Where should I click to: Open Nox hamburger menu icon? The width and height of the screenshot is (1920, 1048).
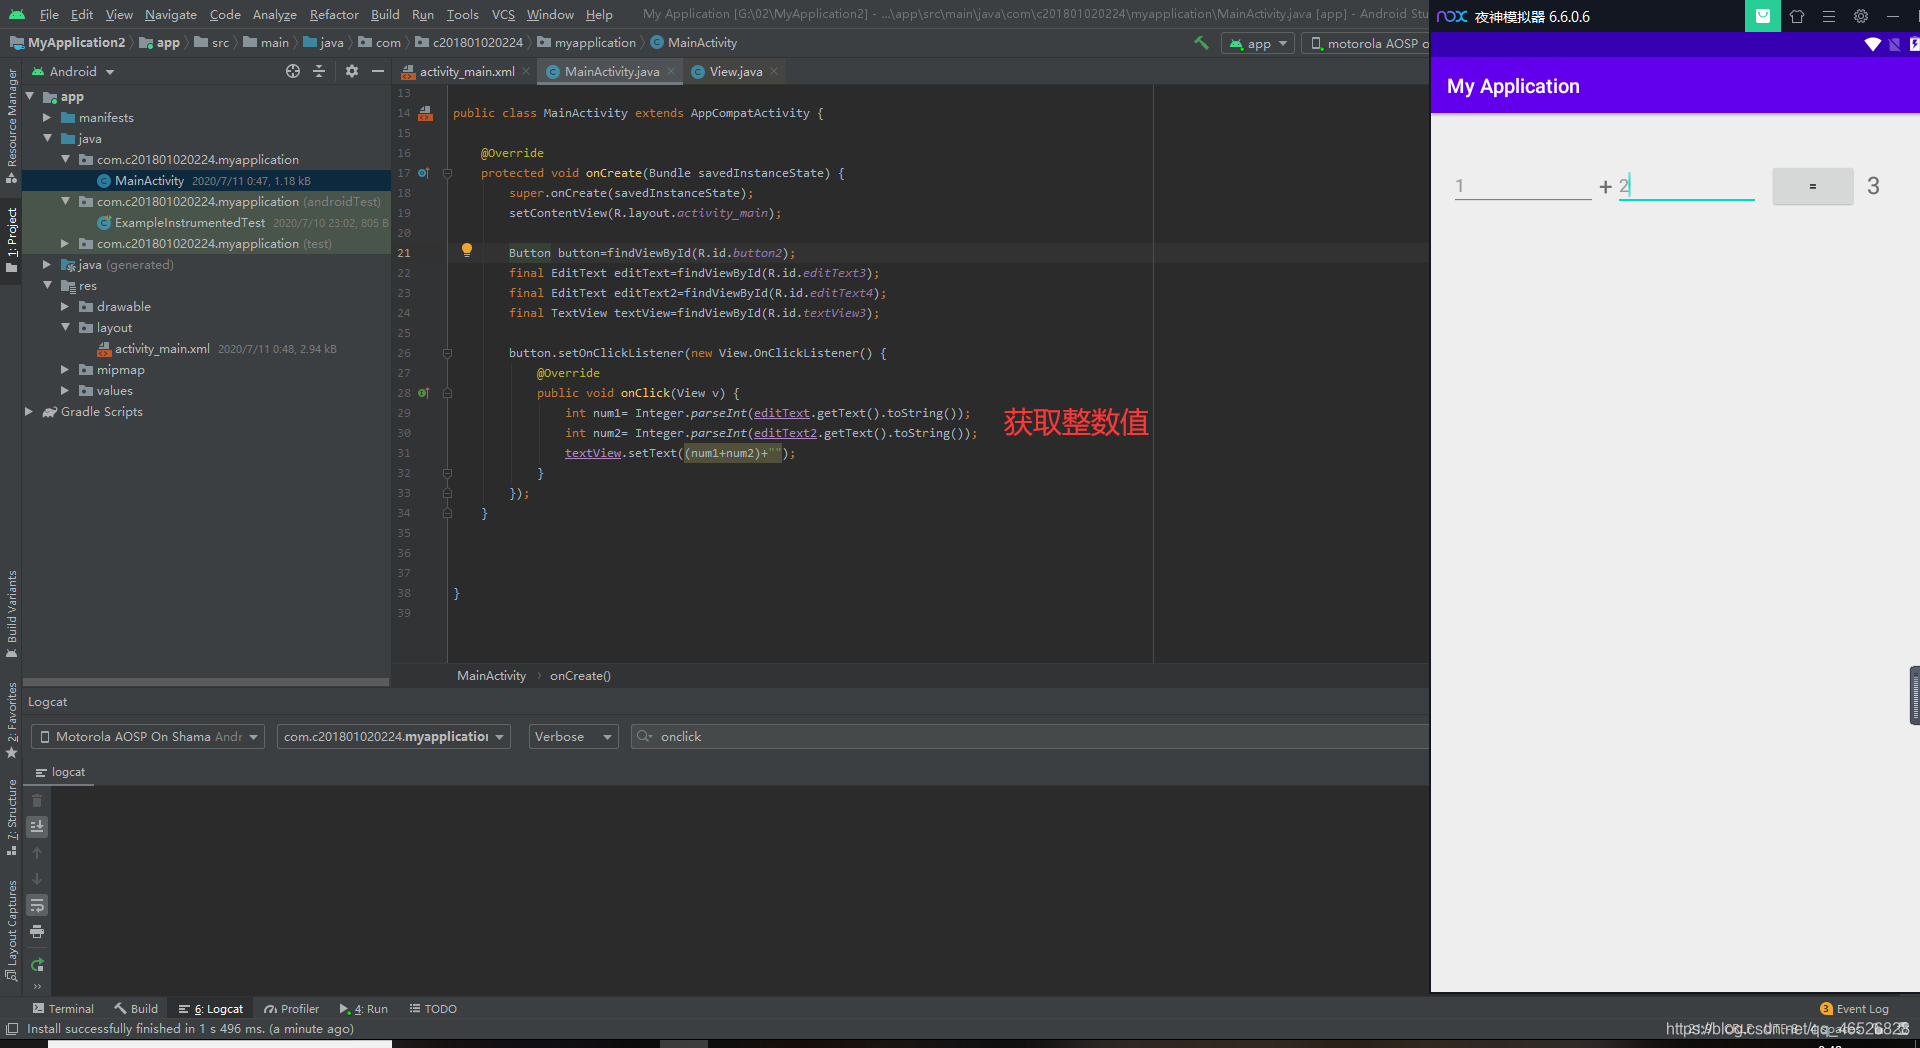point(1829,16)
